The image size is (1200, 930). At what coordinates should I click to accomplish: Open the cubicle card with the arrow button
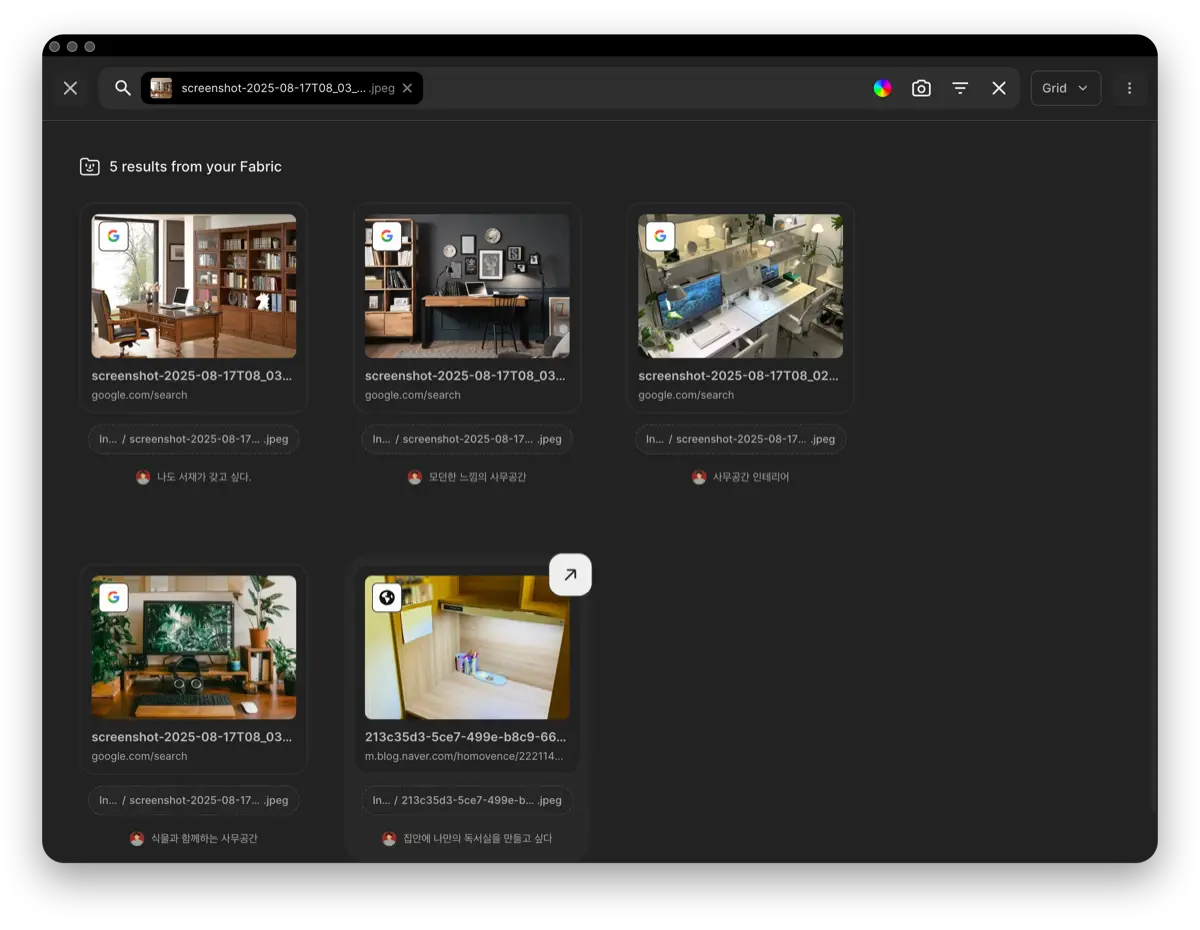(x=570, y=575)
